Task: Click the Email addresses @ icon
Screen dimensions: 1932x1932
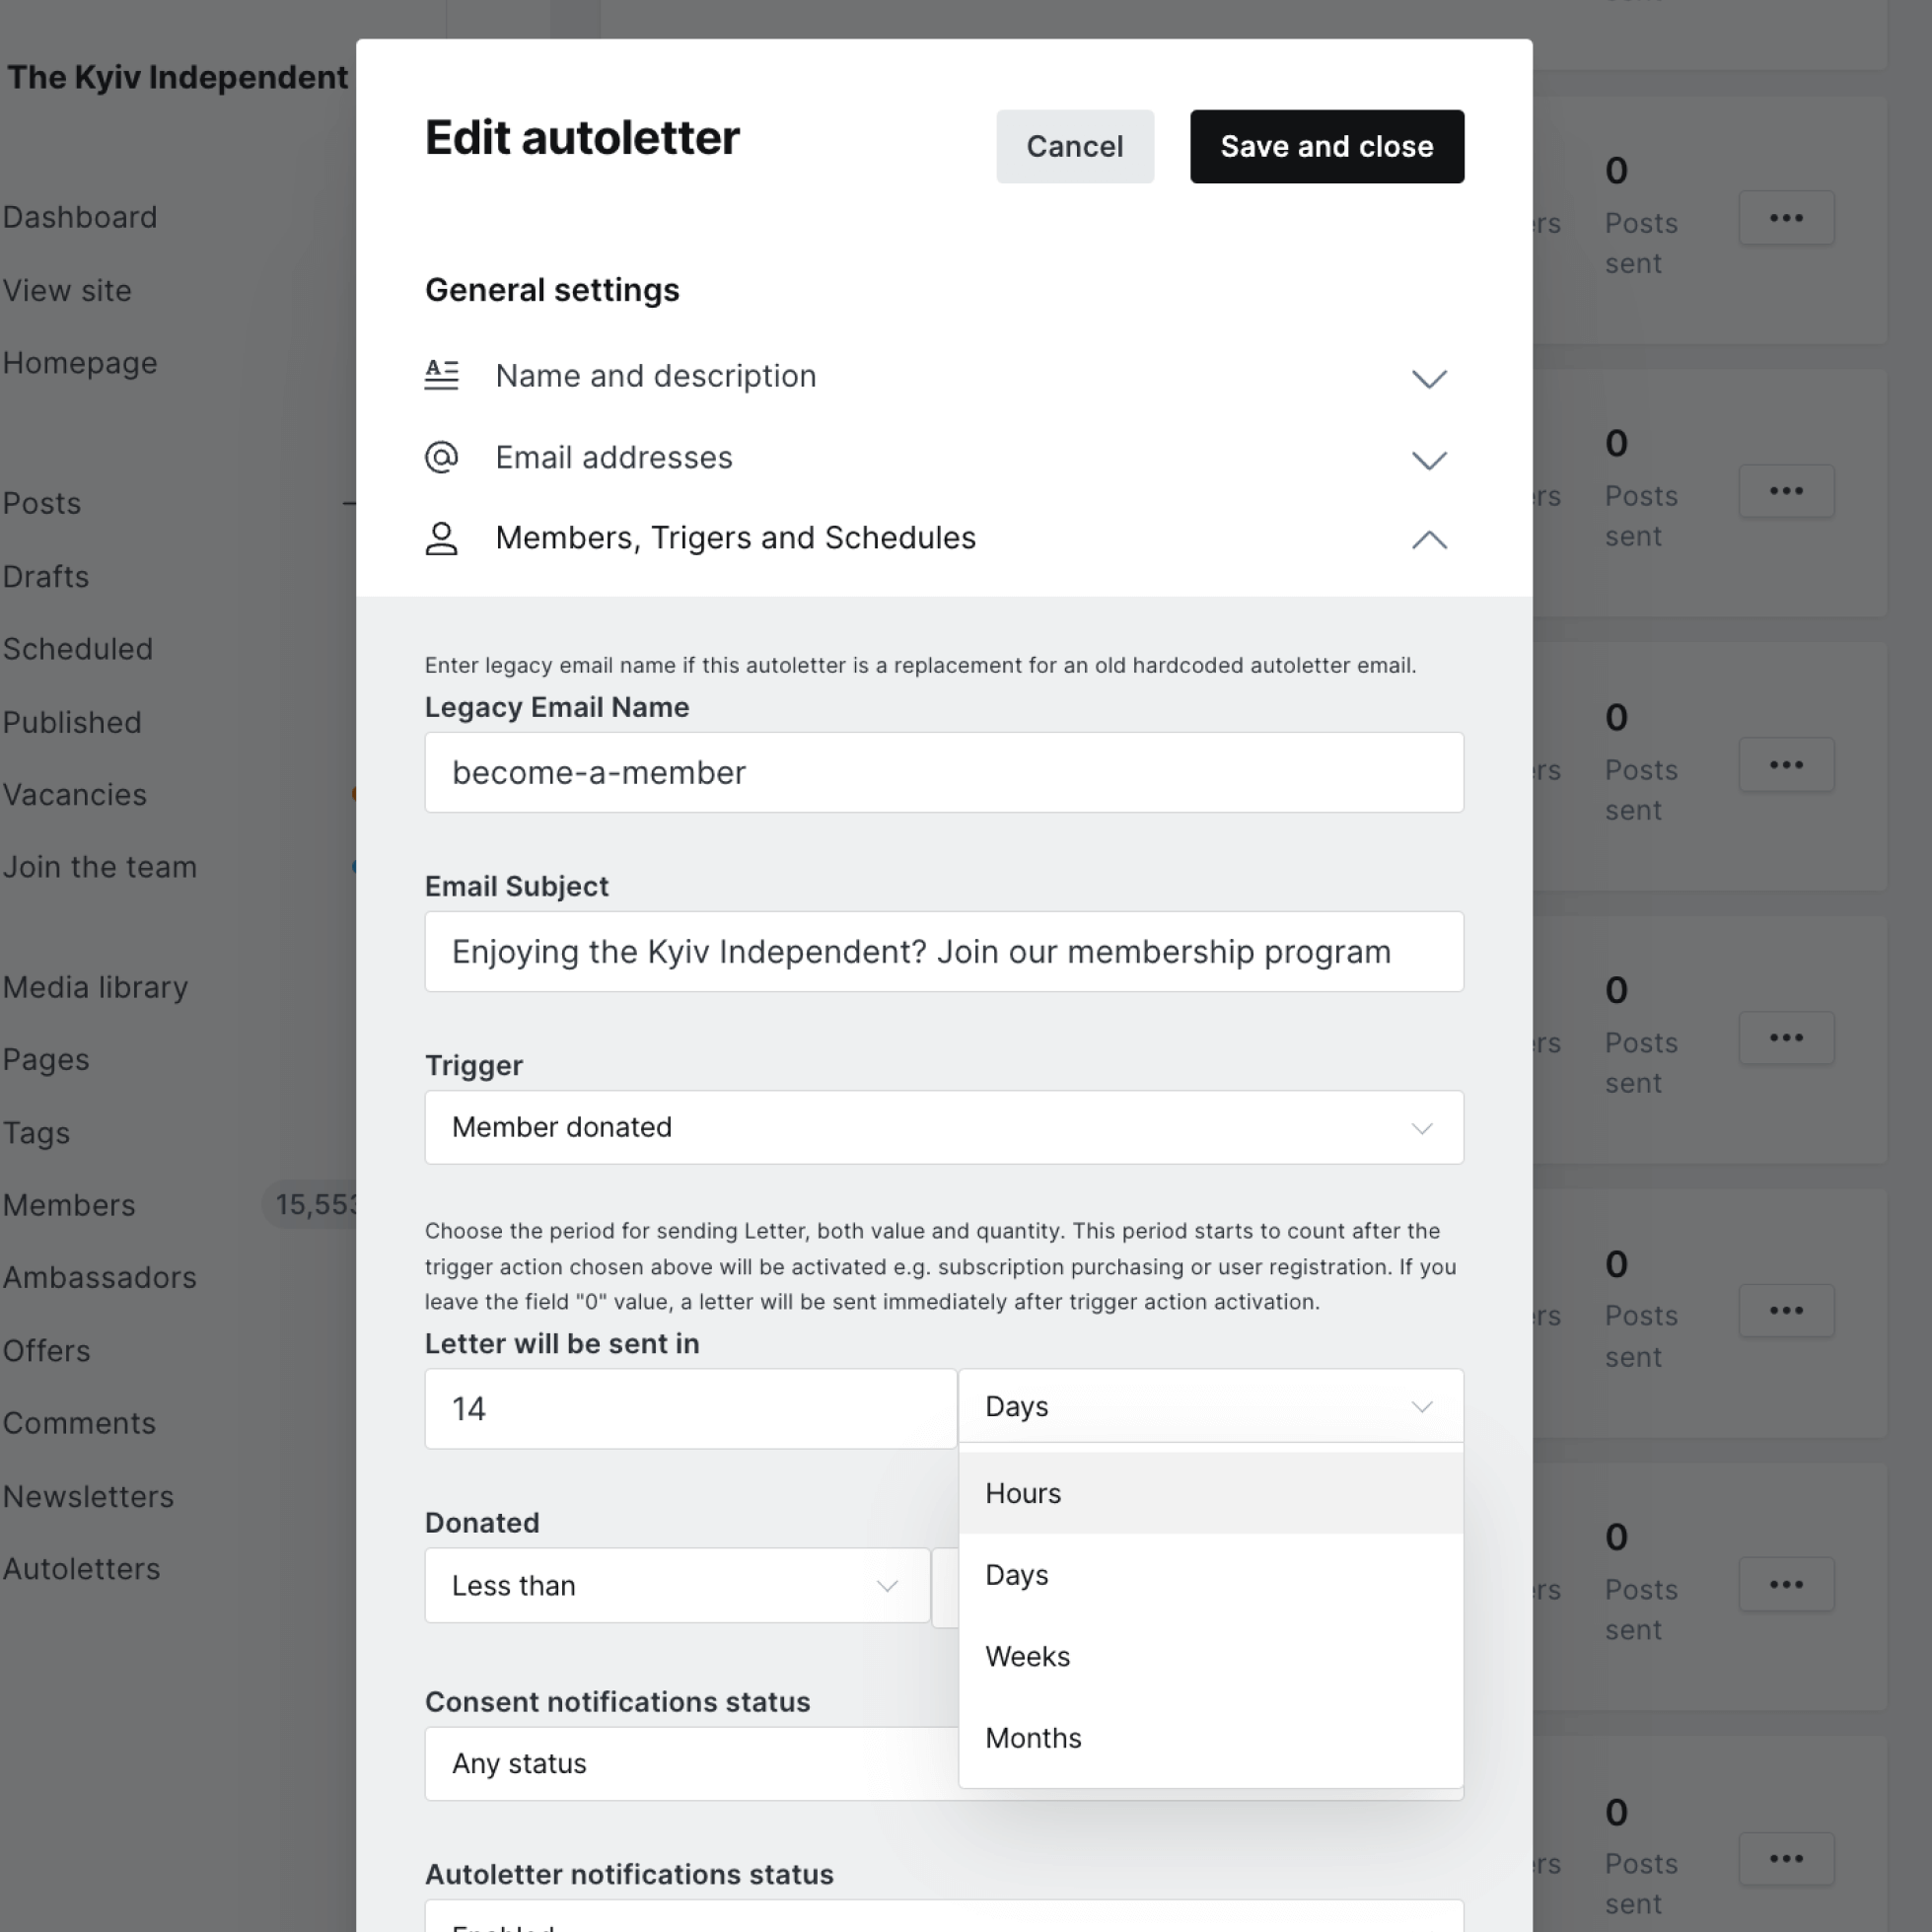Action: [x=441, y=457]
